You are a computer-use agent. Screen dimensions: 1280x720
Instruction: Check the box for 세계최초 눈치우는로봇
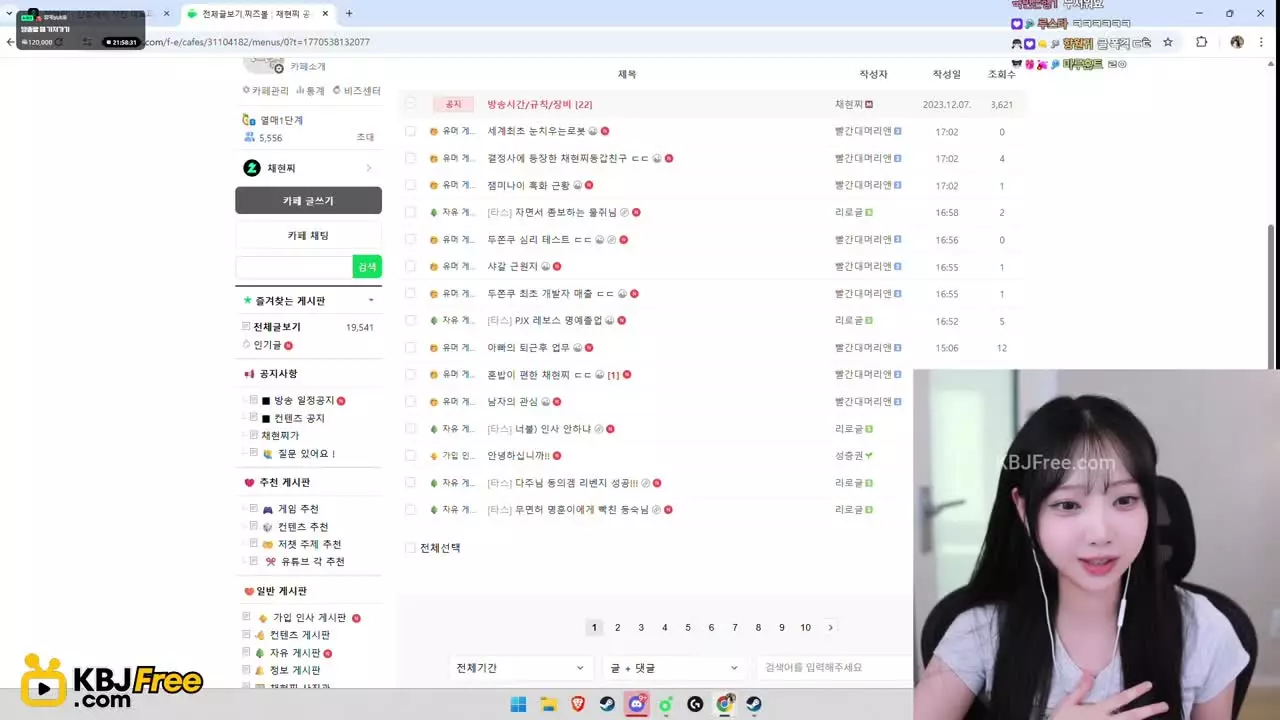click(x=410, y=131)
